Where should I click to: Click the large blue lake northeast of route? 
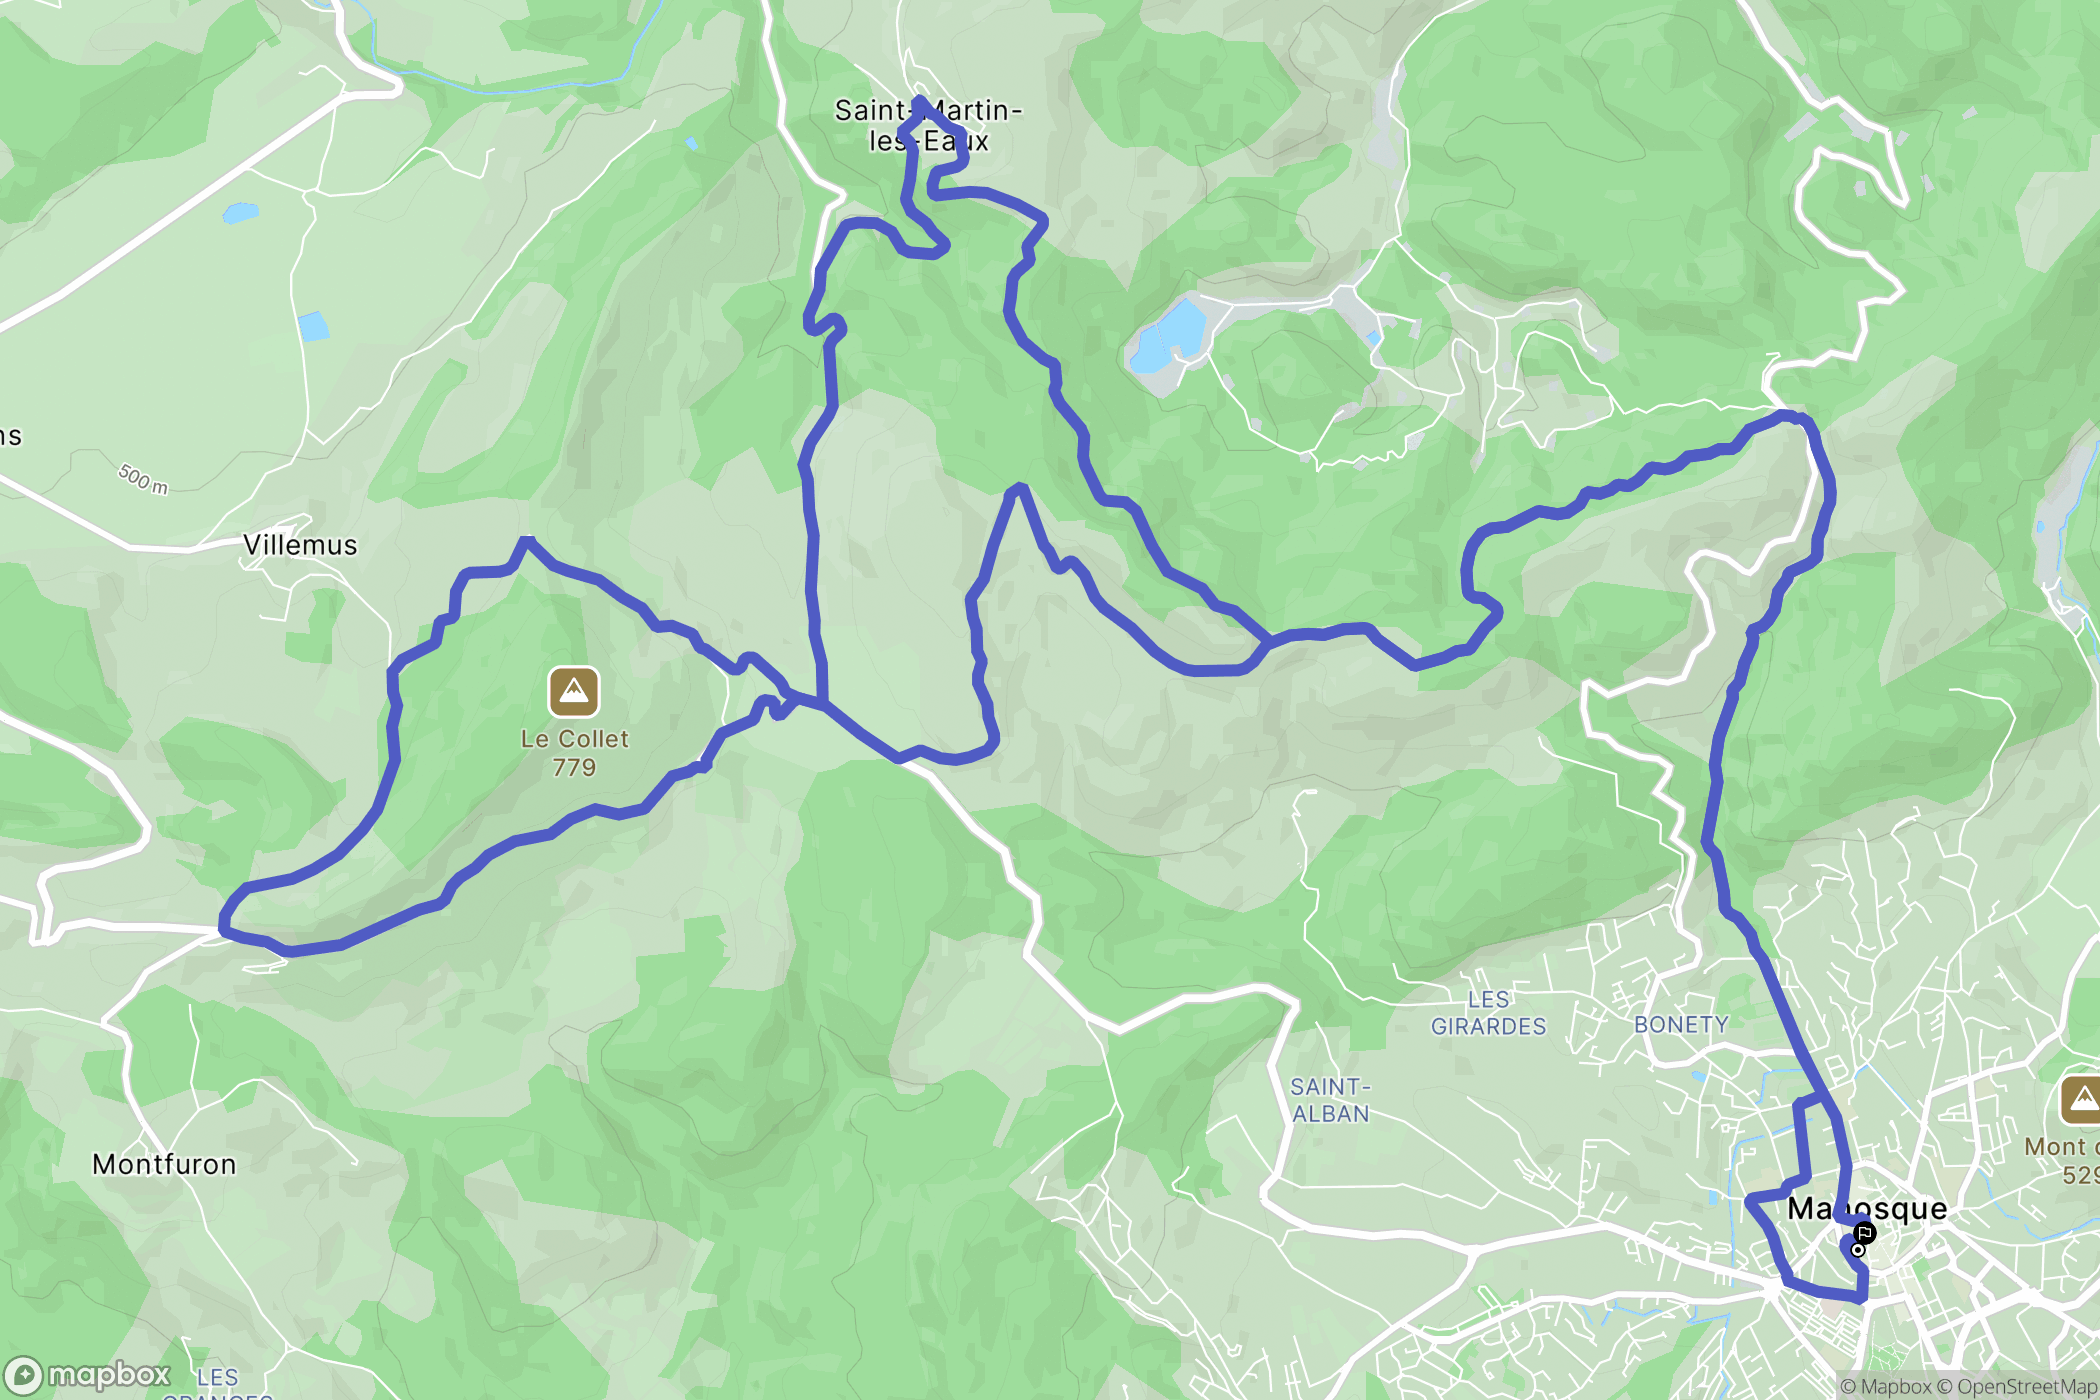(1168, 336)
